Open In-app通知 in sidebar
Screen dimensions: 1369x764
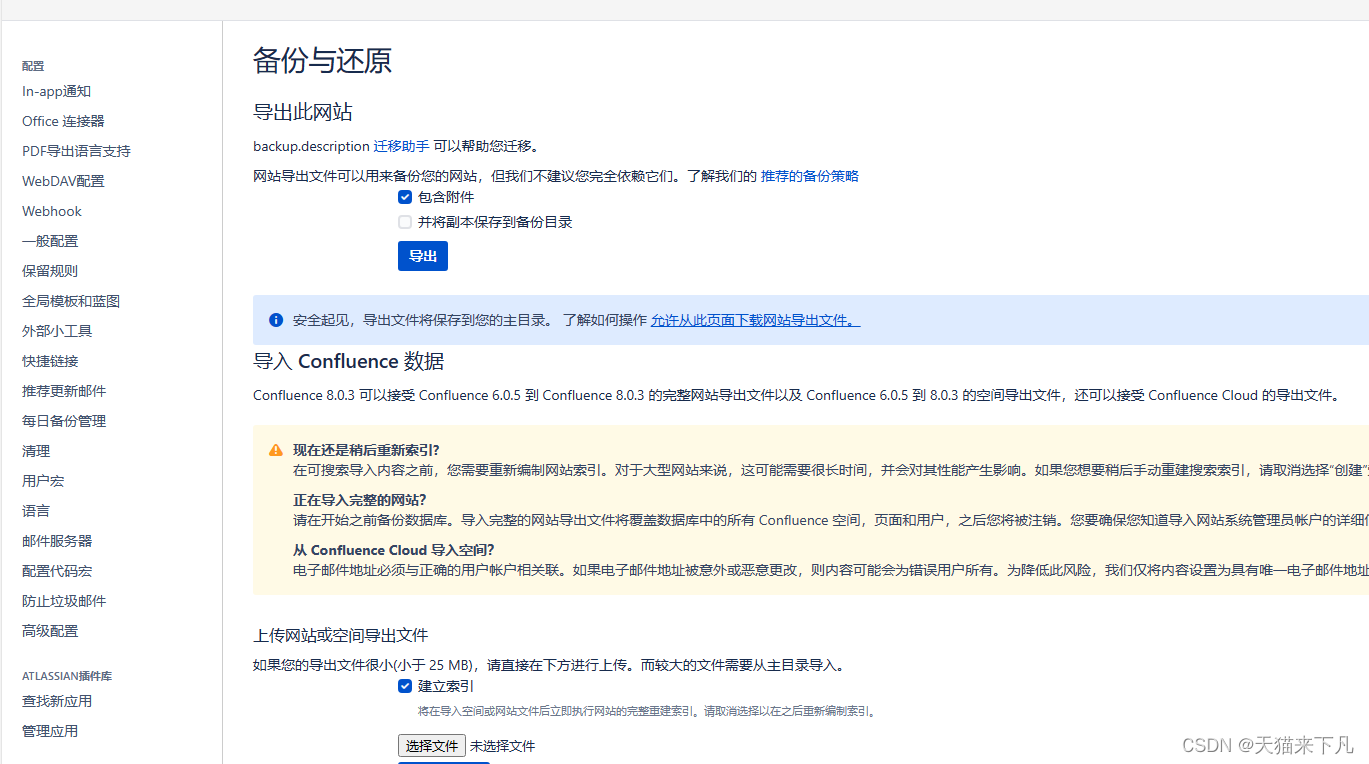(57, 91)
